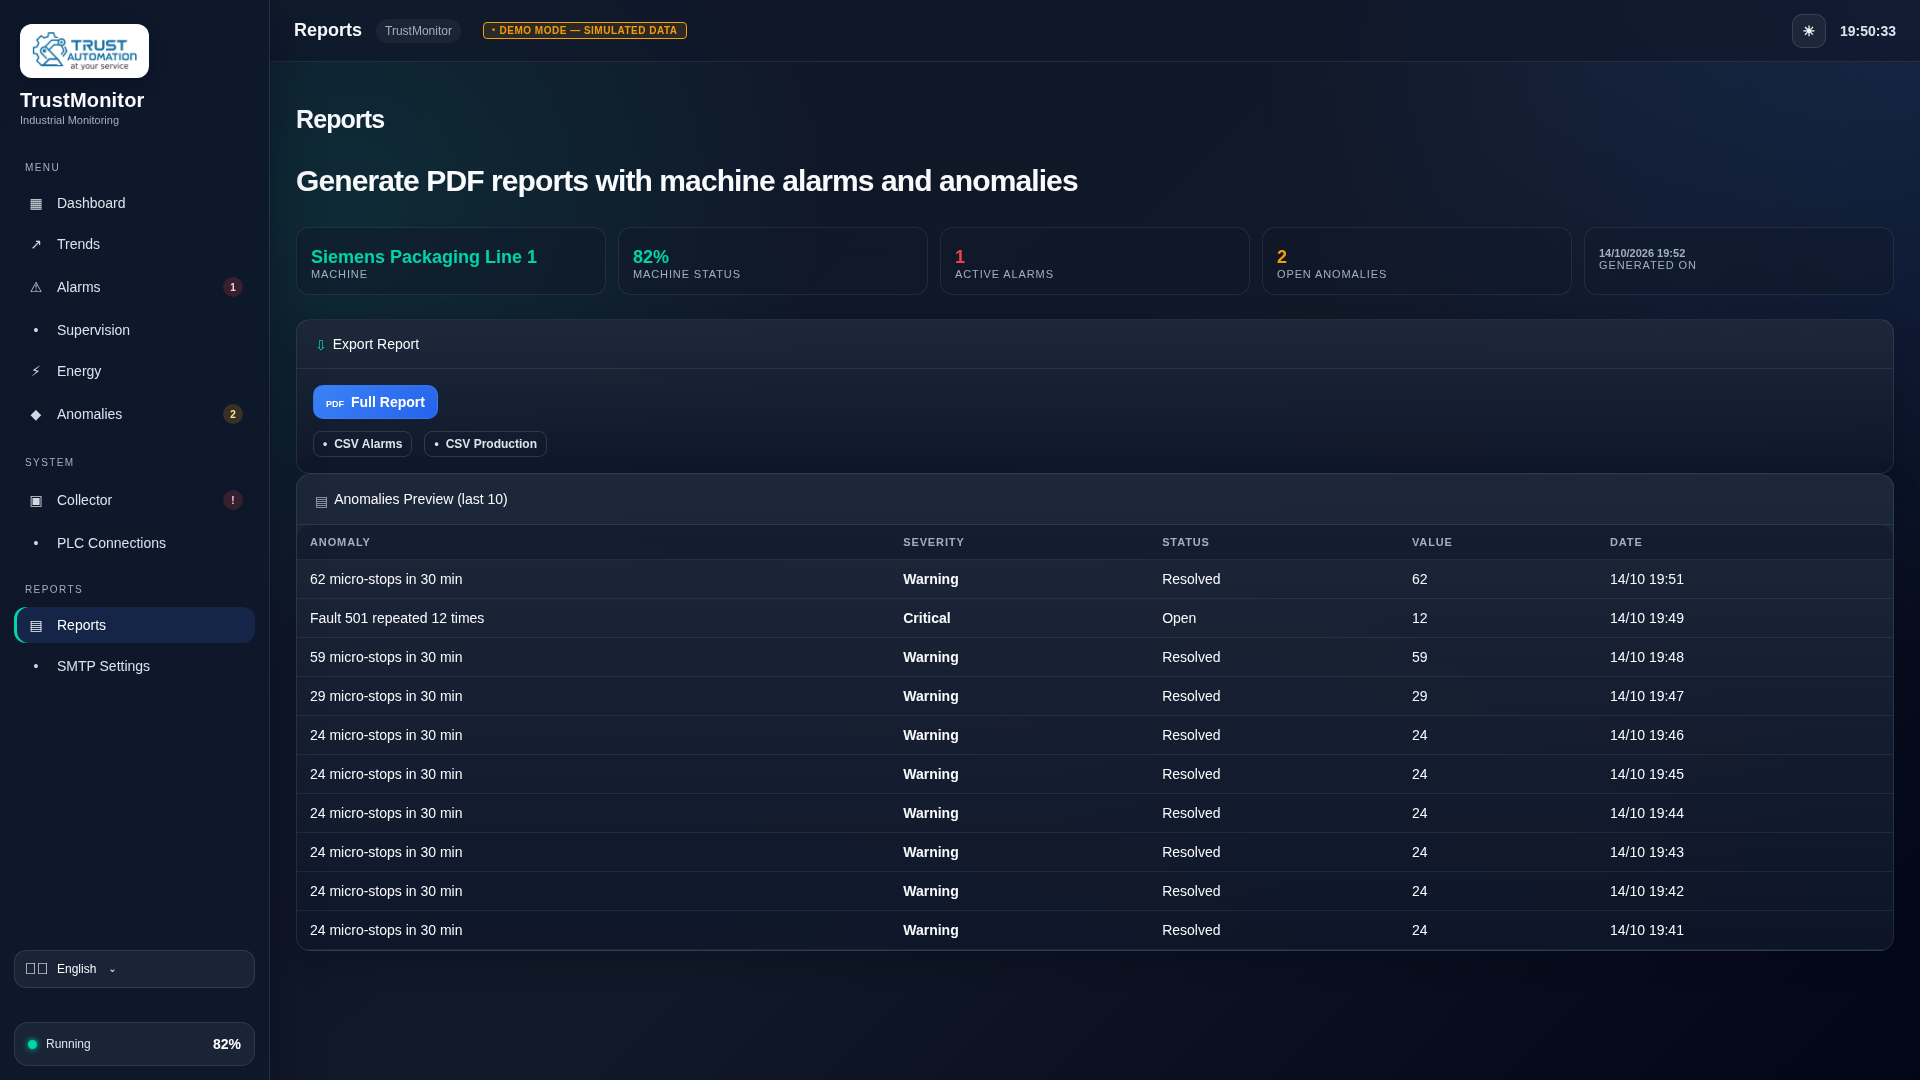Viewport: 1920px width, 1080px height.
Task: Open PLC Connections in sidebar
Action: pos(134,543)
